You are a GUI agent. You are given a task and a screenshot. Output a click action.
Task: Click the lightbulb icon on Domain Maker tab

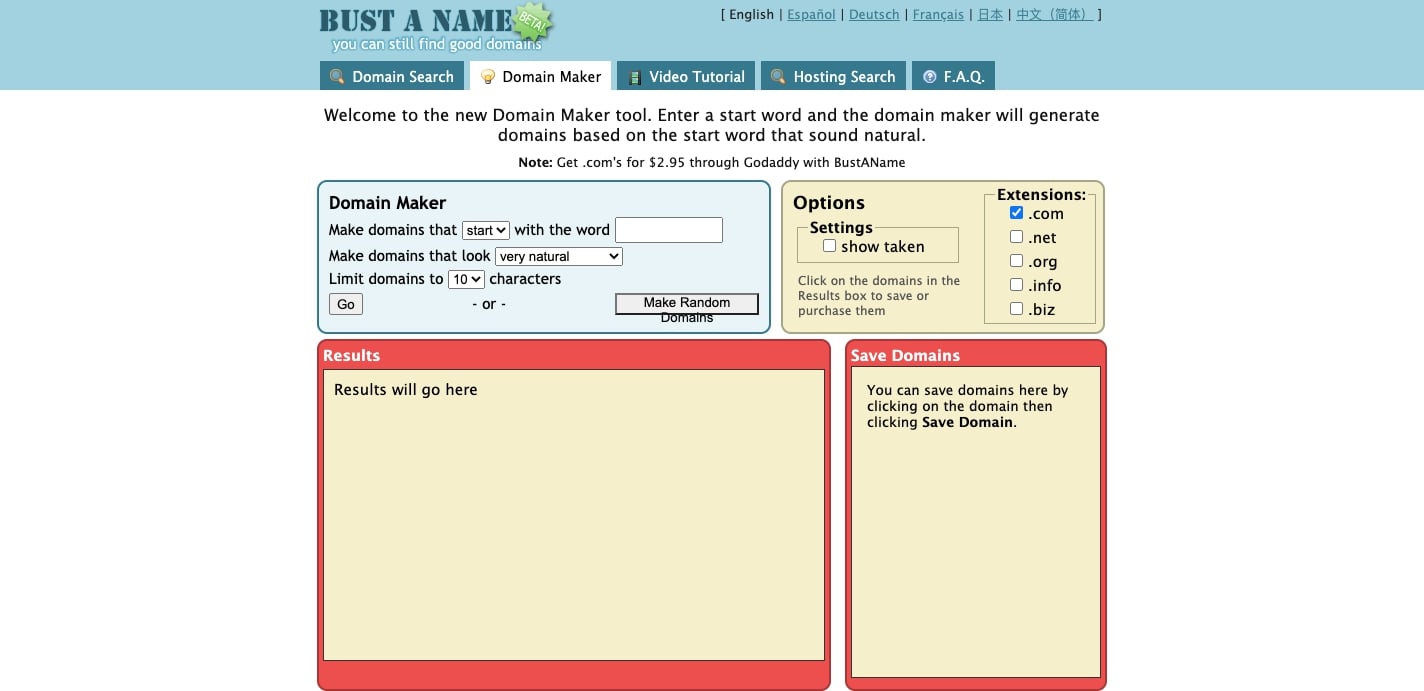tap(488, 77)
